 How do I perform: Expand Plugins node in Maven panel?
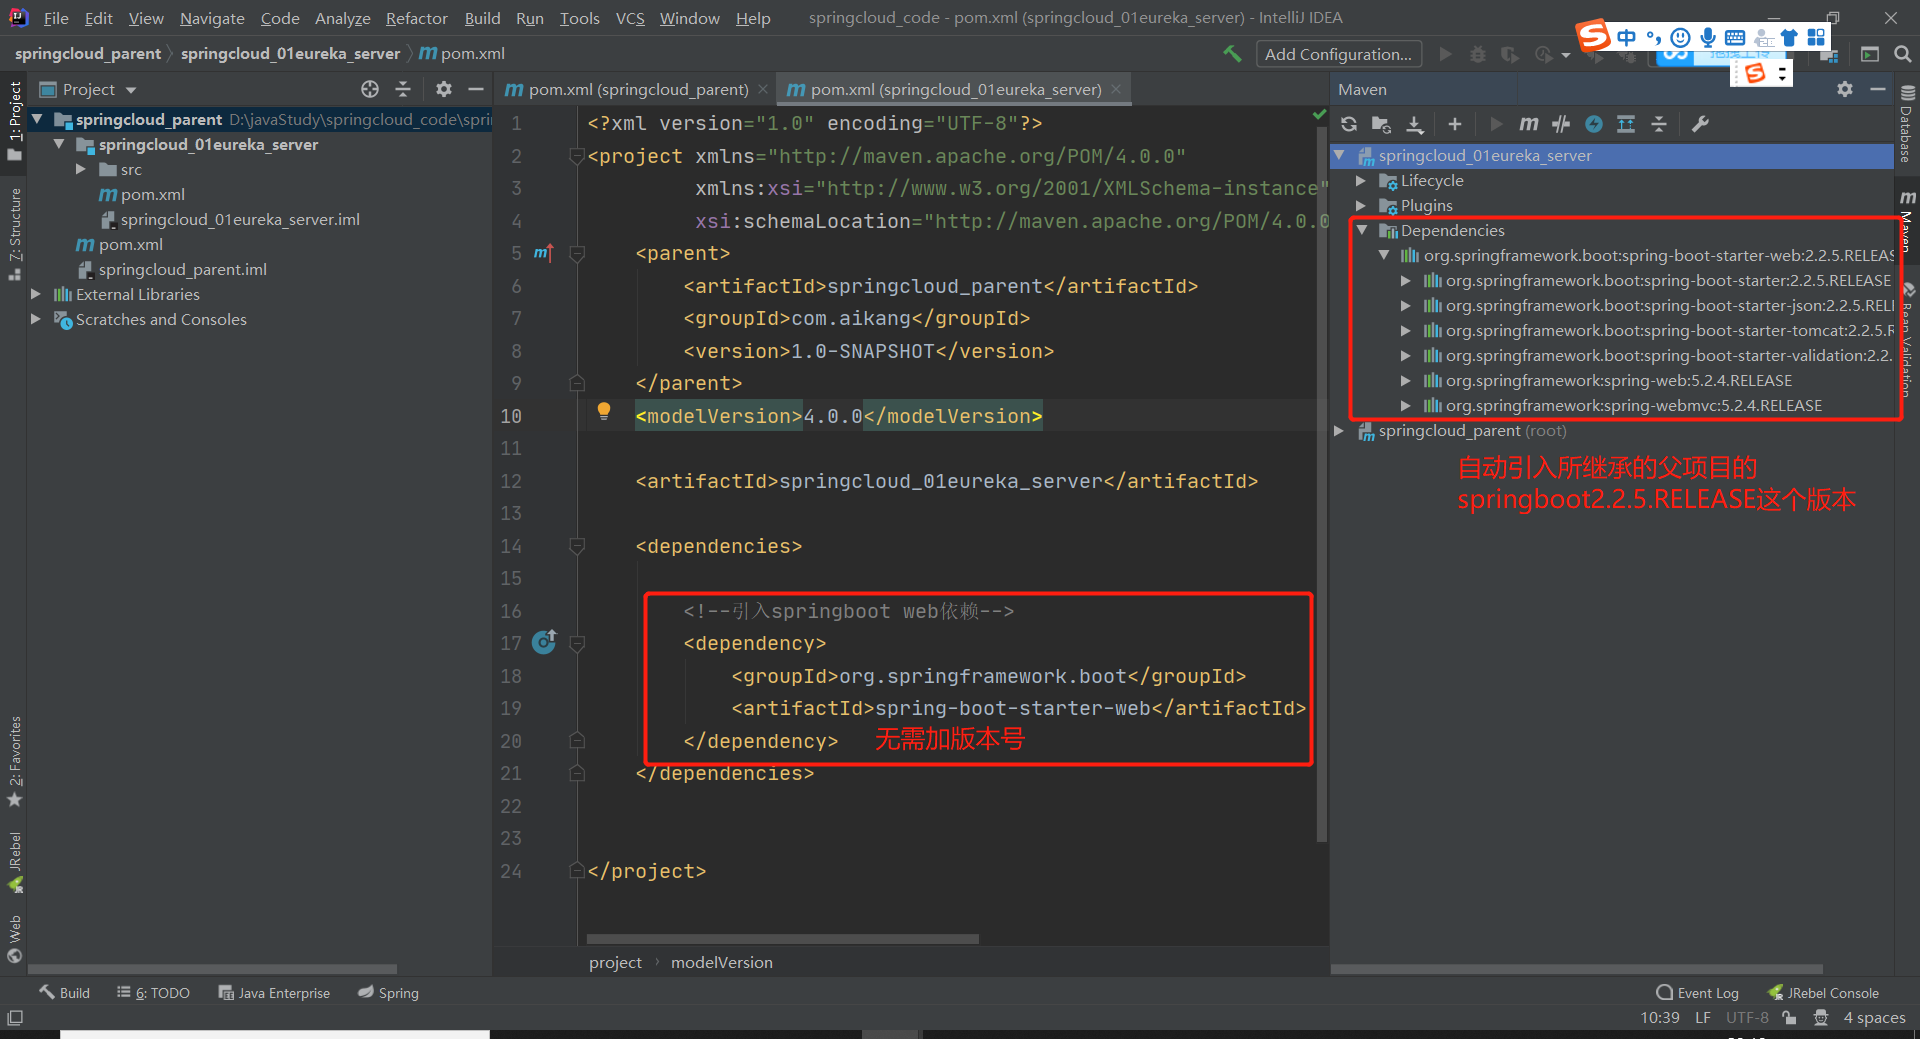click(1361, 205)
